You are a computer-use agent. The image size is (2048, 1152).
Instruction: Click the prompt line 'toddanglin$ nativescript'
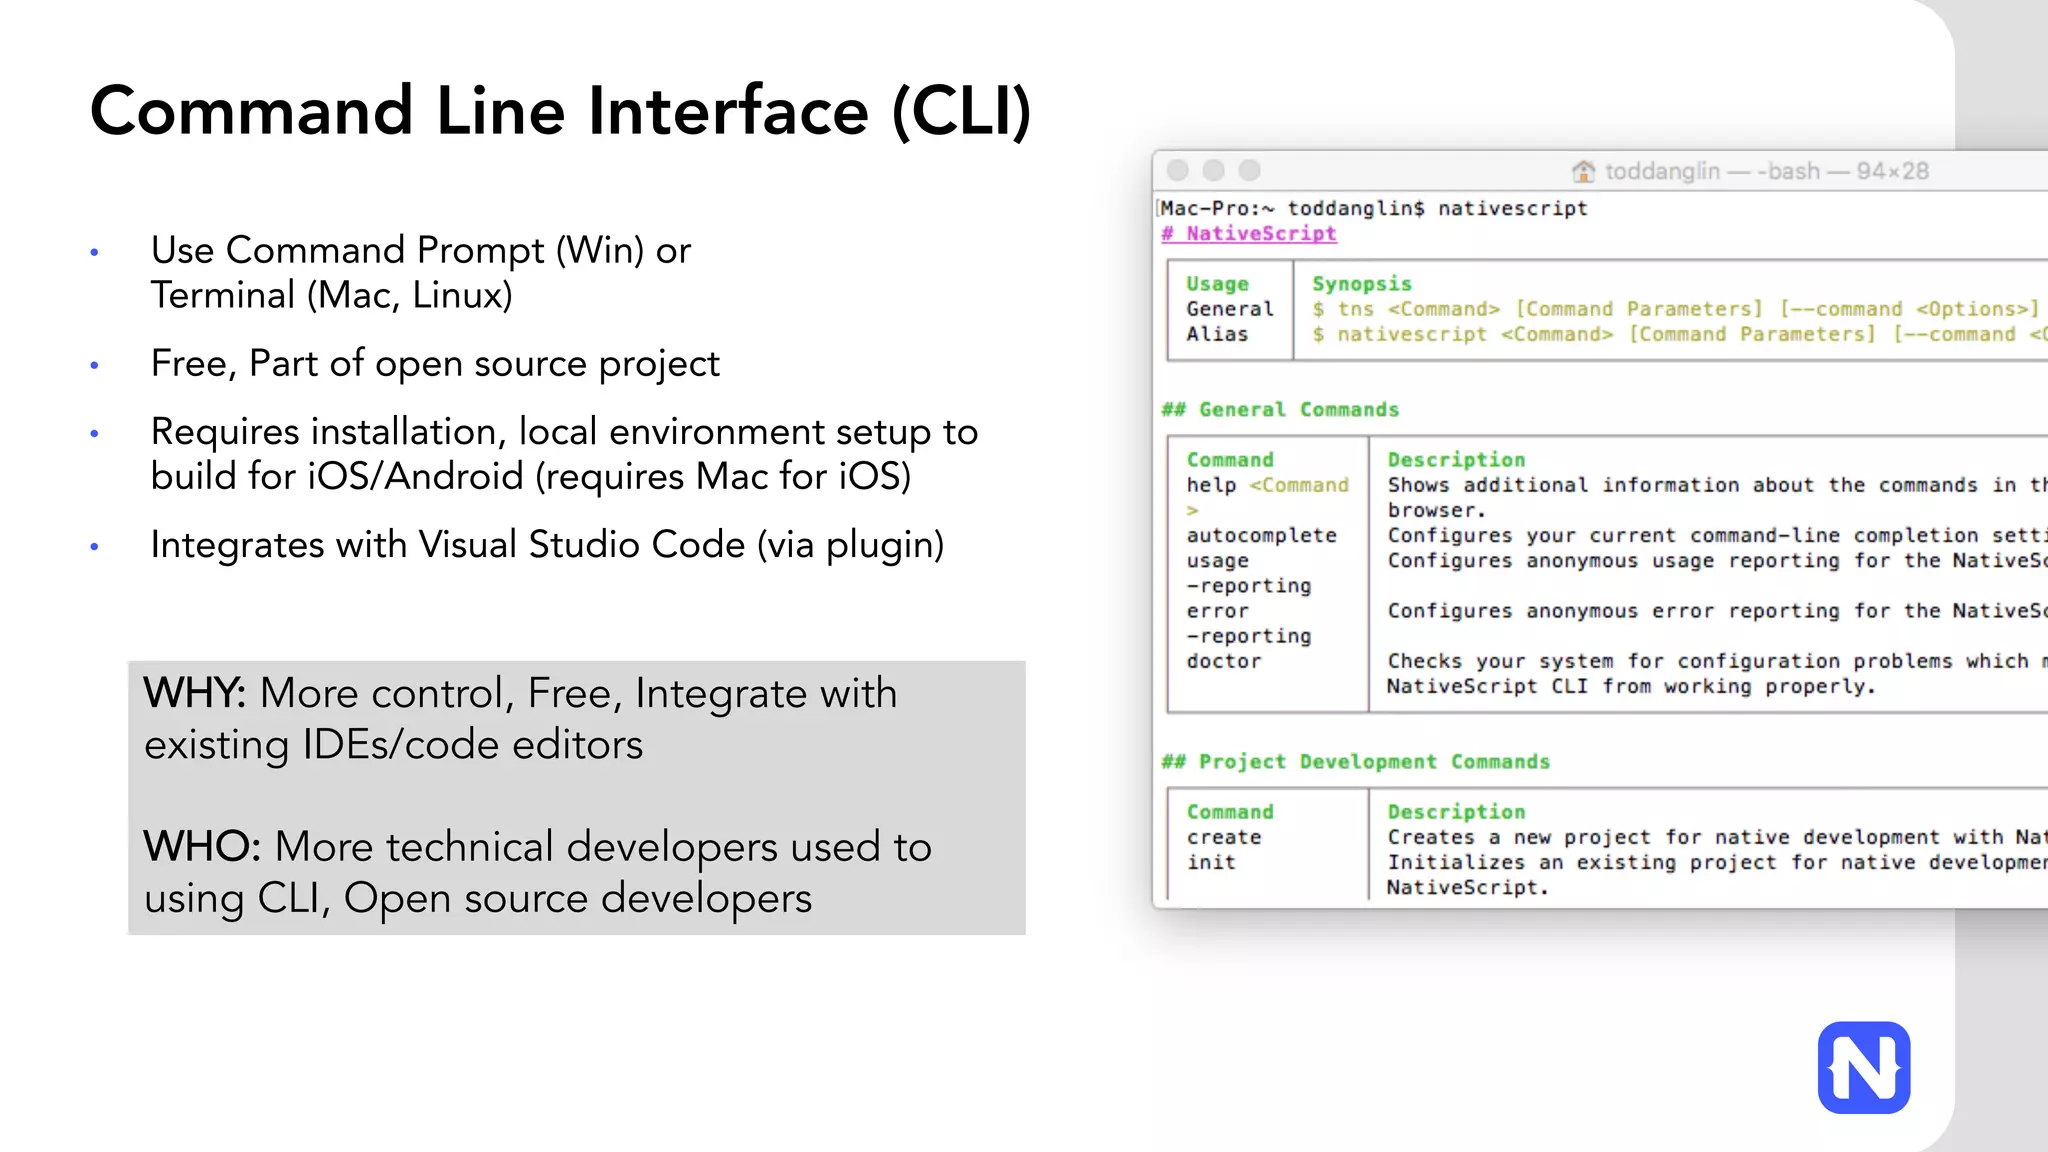point(1437,208)
